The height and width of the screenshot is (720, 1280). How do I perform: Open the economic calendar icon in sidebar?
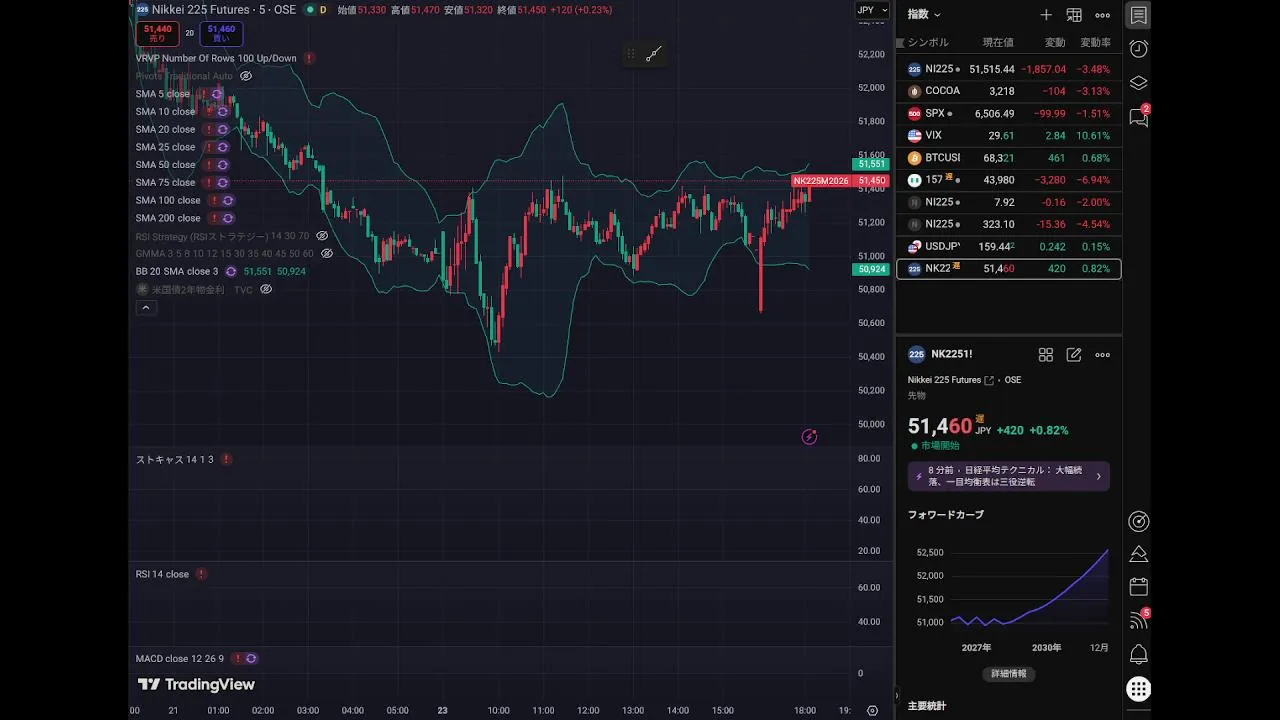pyautogui.click(x=1138, y=587)
